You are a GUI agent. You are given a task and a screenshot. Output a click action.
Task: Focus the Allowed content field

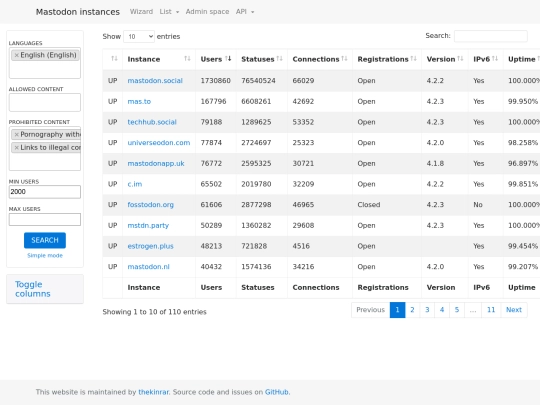(x=45, y=102)
